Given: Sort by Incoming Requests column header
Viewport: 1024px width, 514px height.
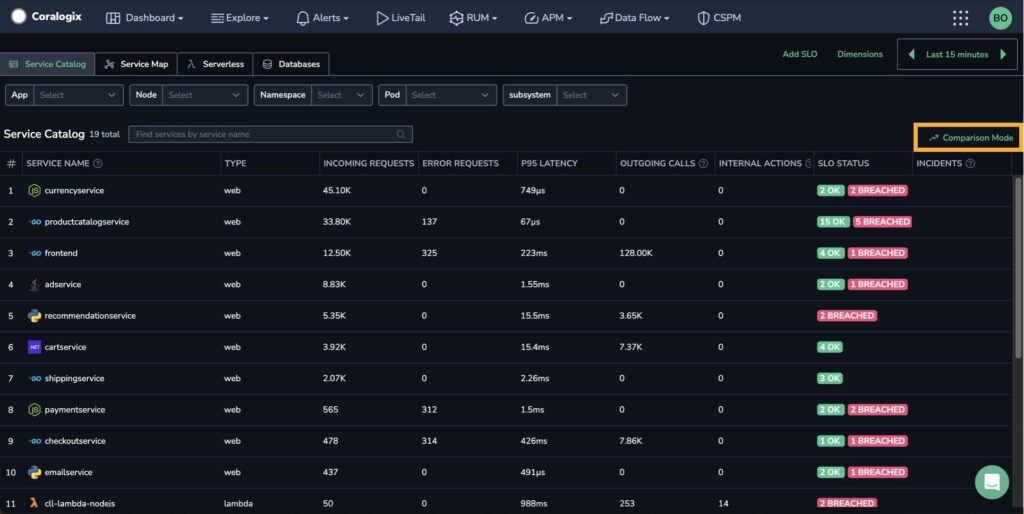Looking at the screenshot, I should (x=368, y=163).
